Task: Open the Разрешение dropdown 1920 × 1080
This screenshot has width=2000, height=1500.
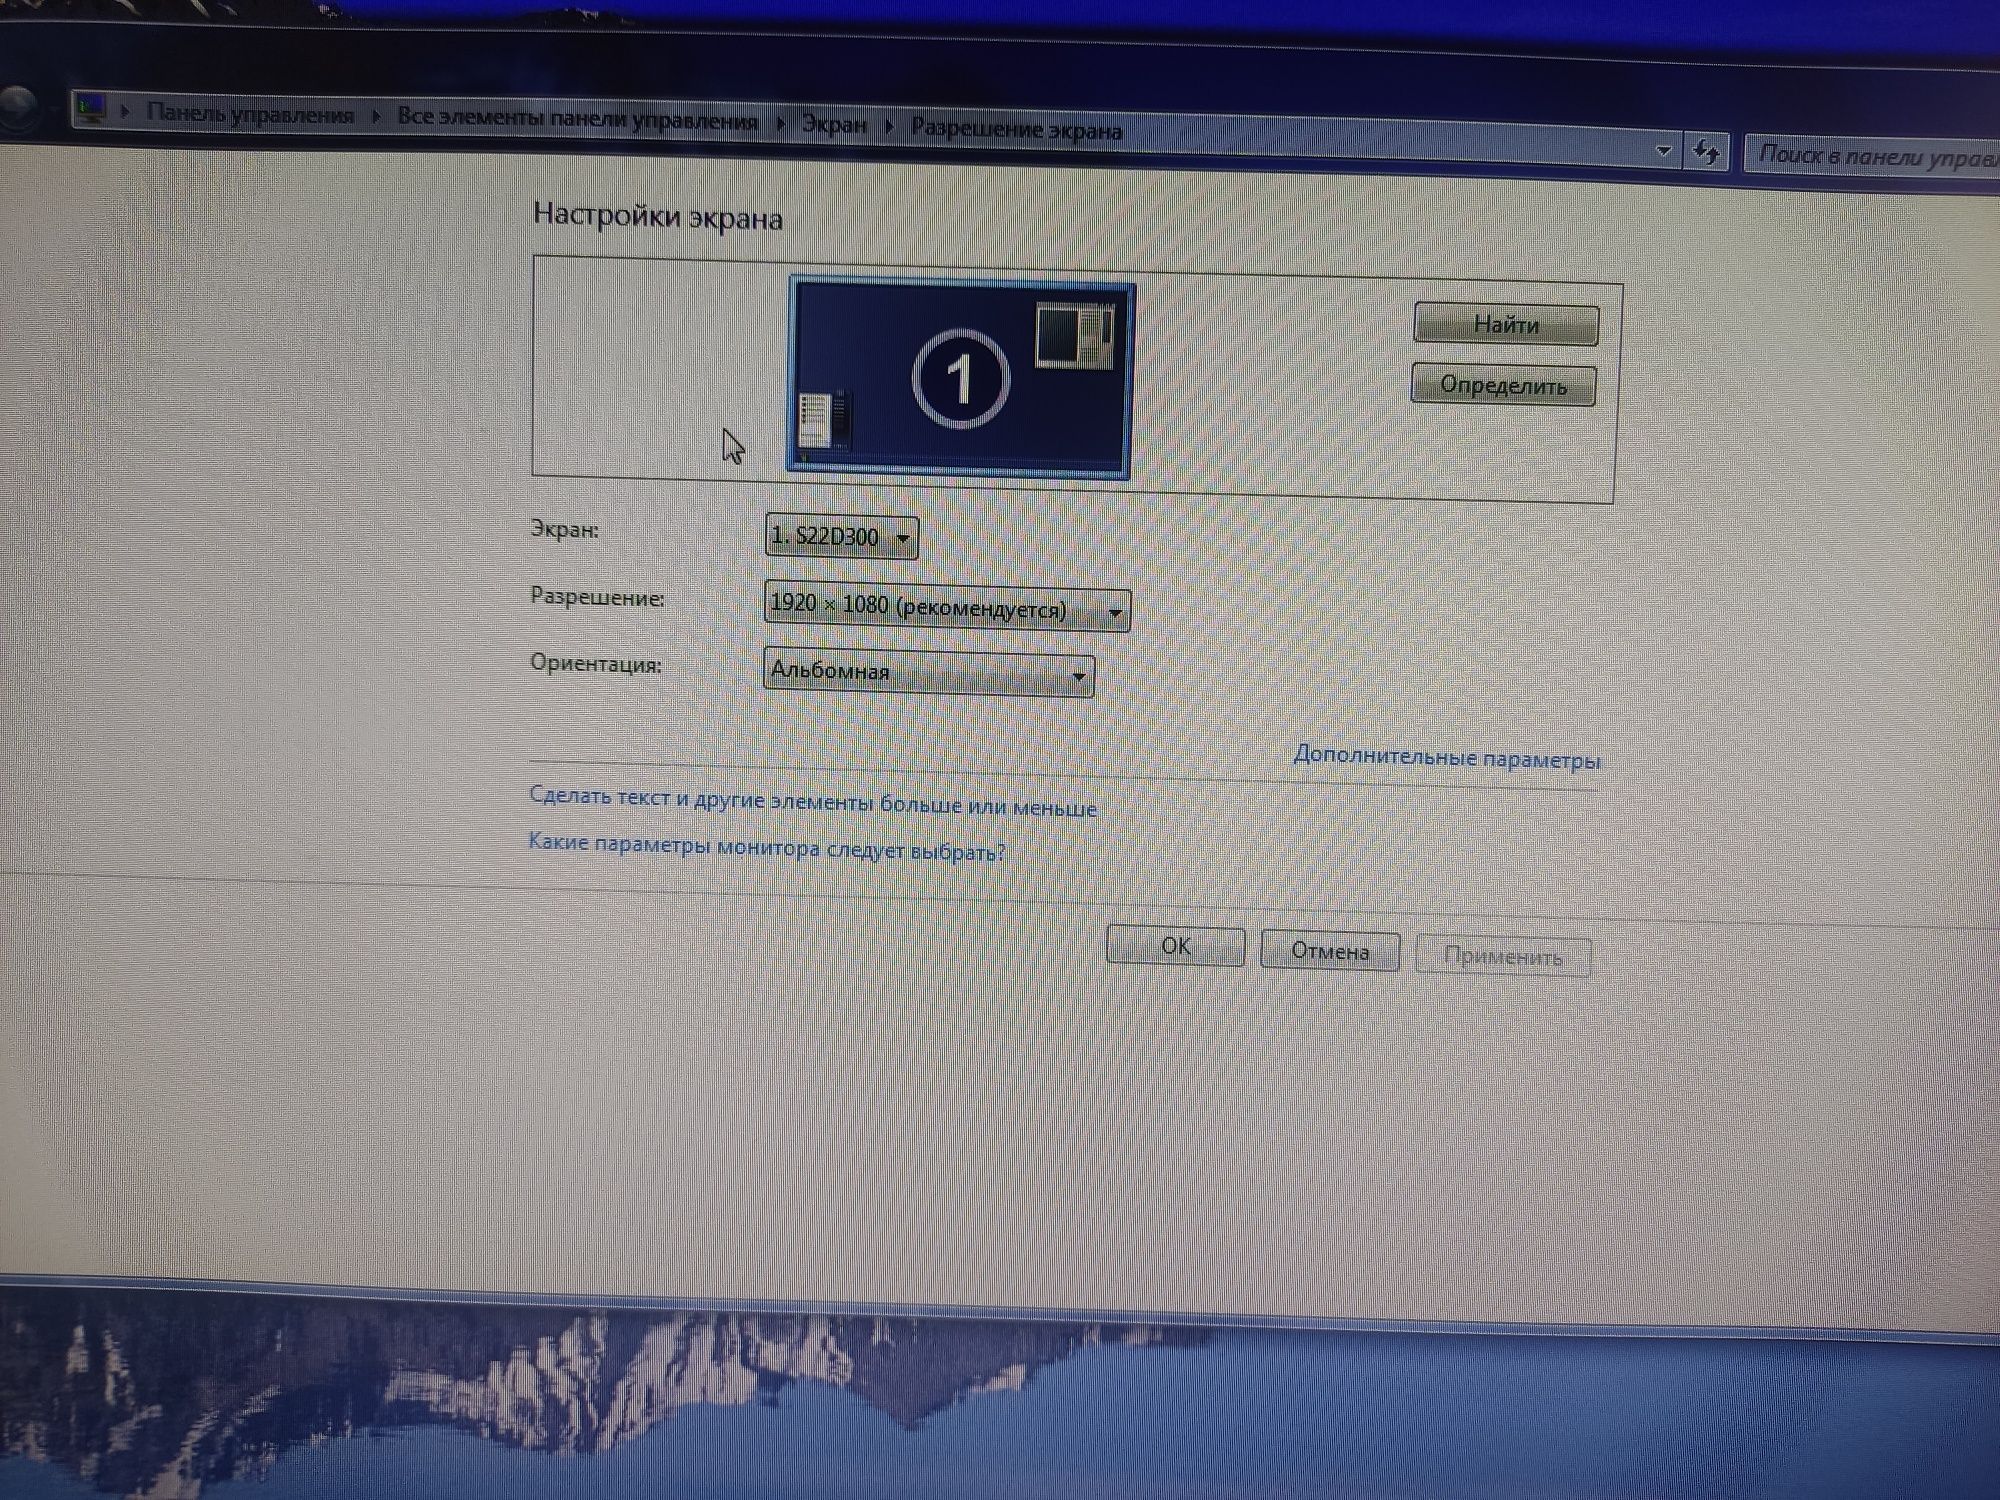Action: pos(947,607)
